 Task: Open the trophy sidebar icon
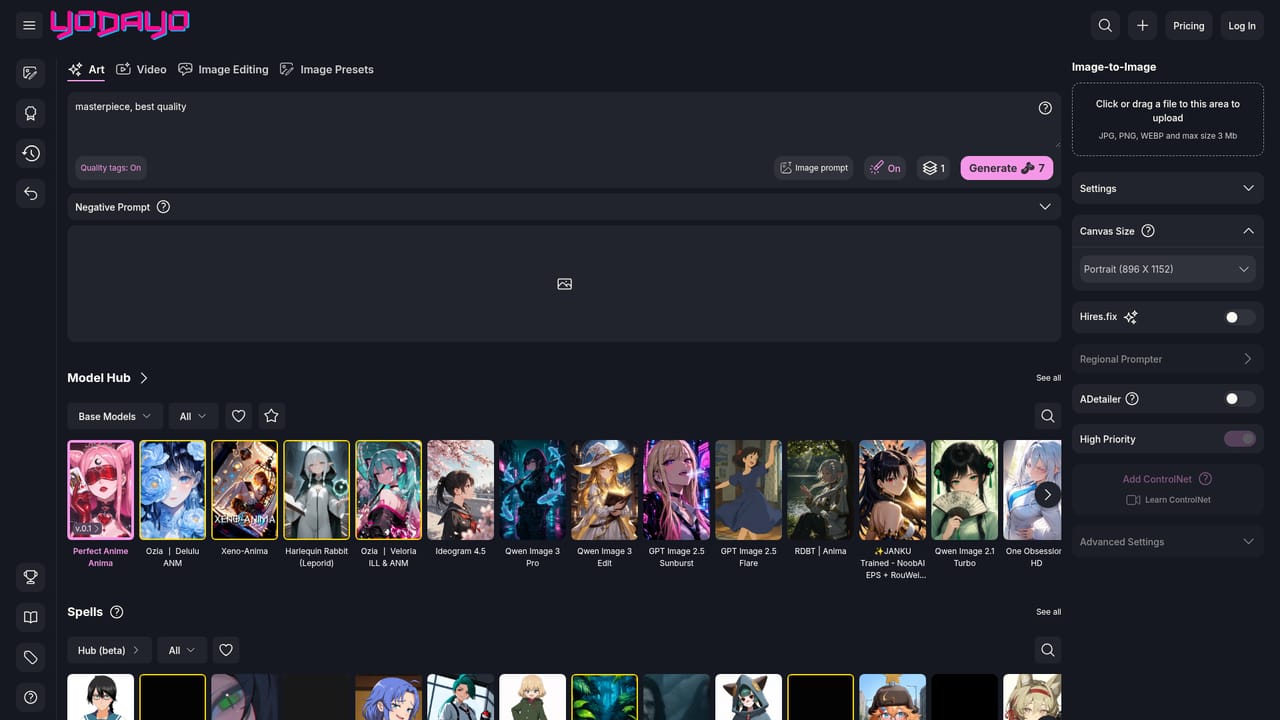tap(30, 577)
